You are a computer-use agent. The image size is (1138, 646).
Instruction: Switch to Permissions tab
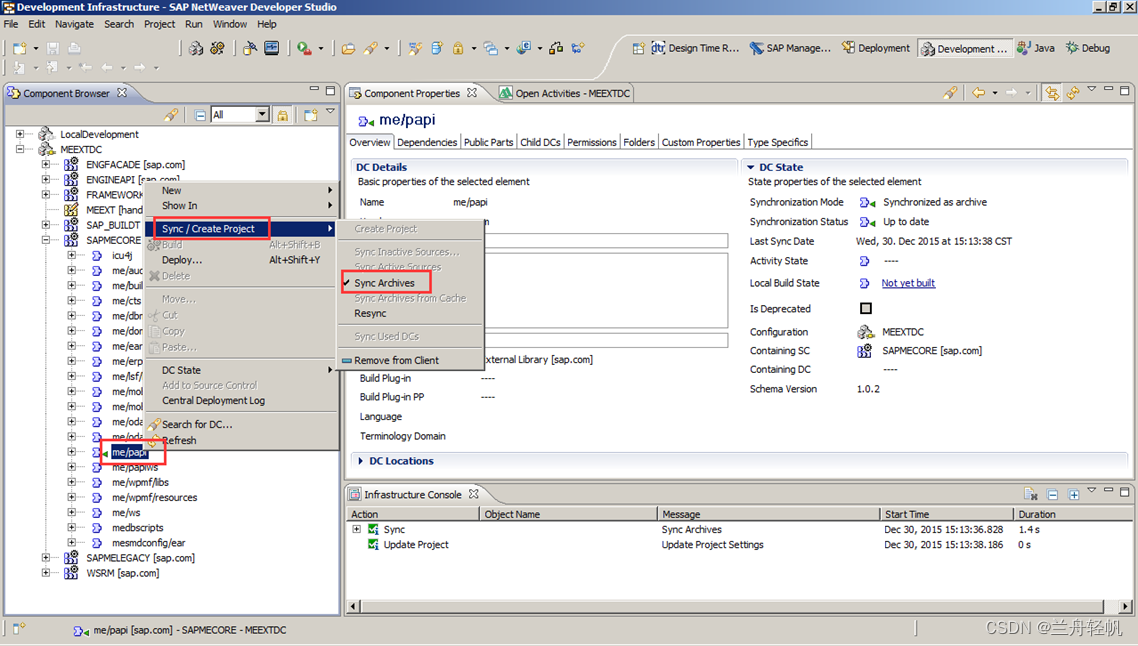(x=591, y=142)
